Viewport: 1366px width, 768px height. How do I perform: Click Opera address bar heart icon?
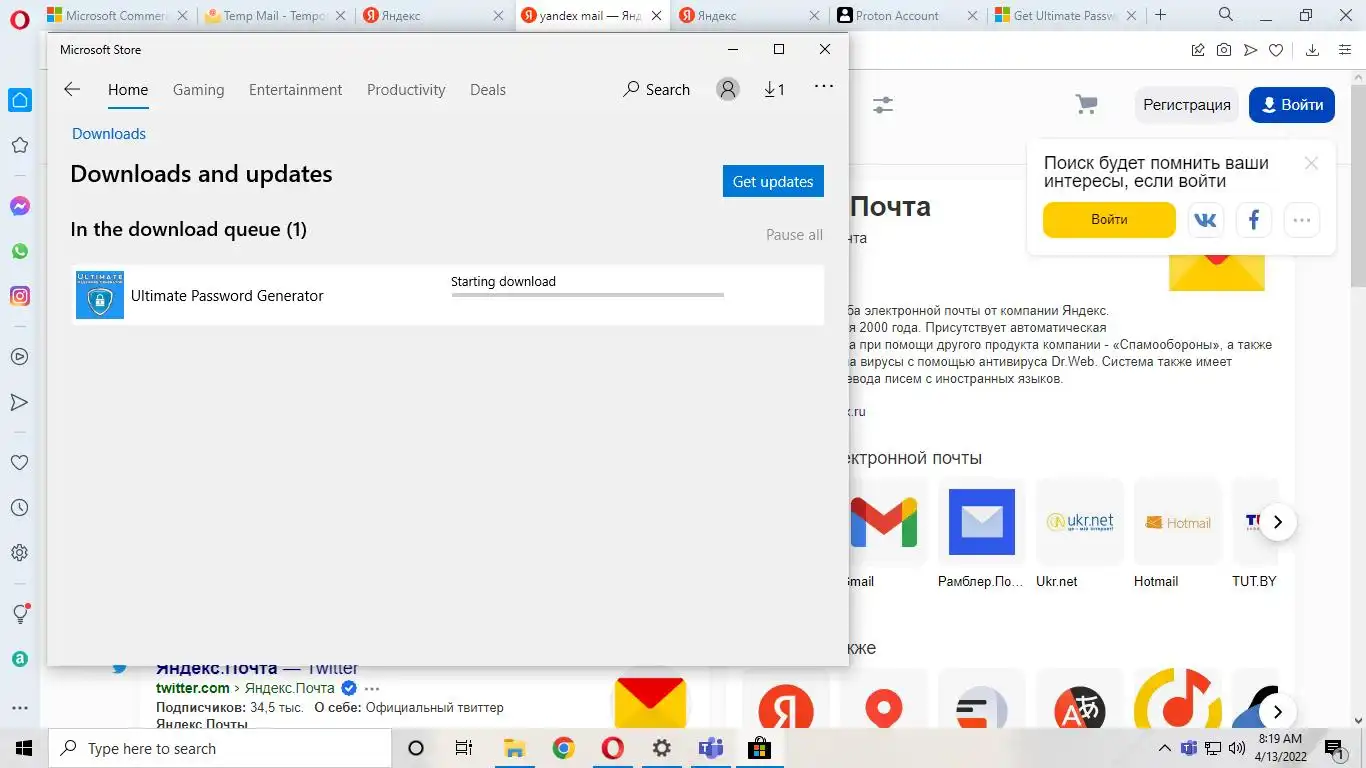pyautogui.click(x=1276, y=50)
